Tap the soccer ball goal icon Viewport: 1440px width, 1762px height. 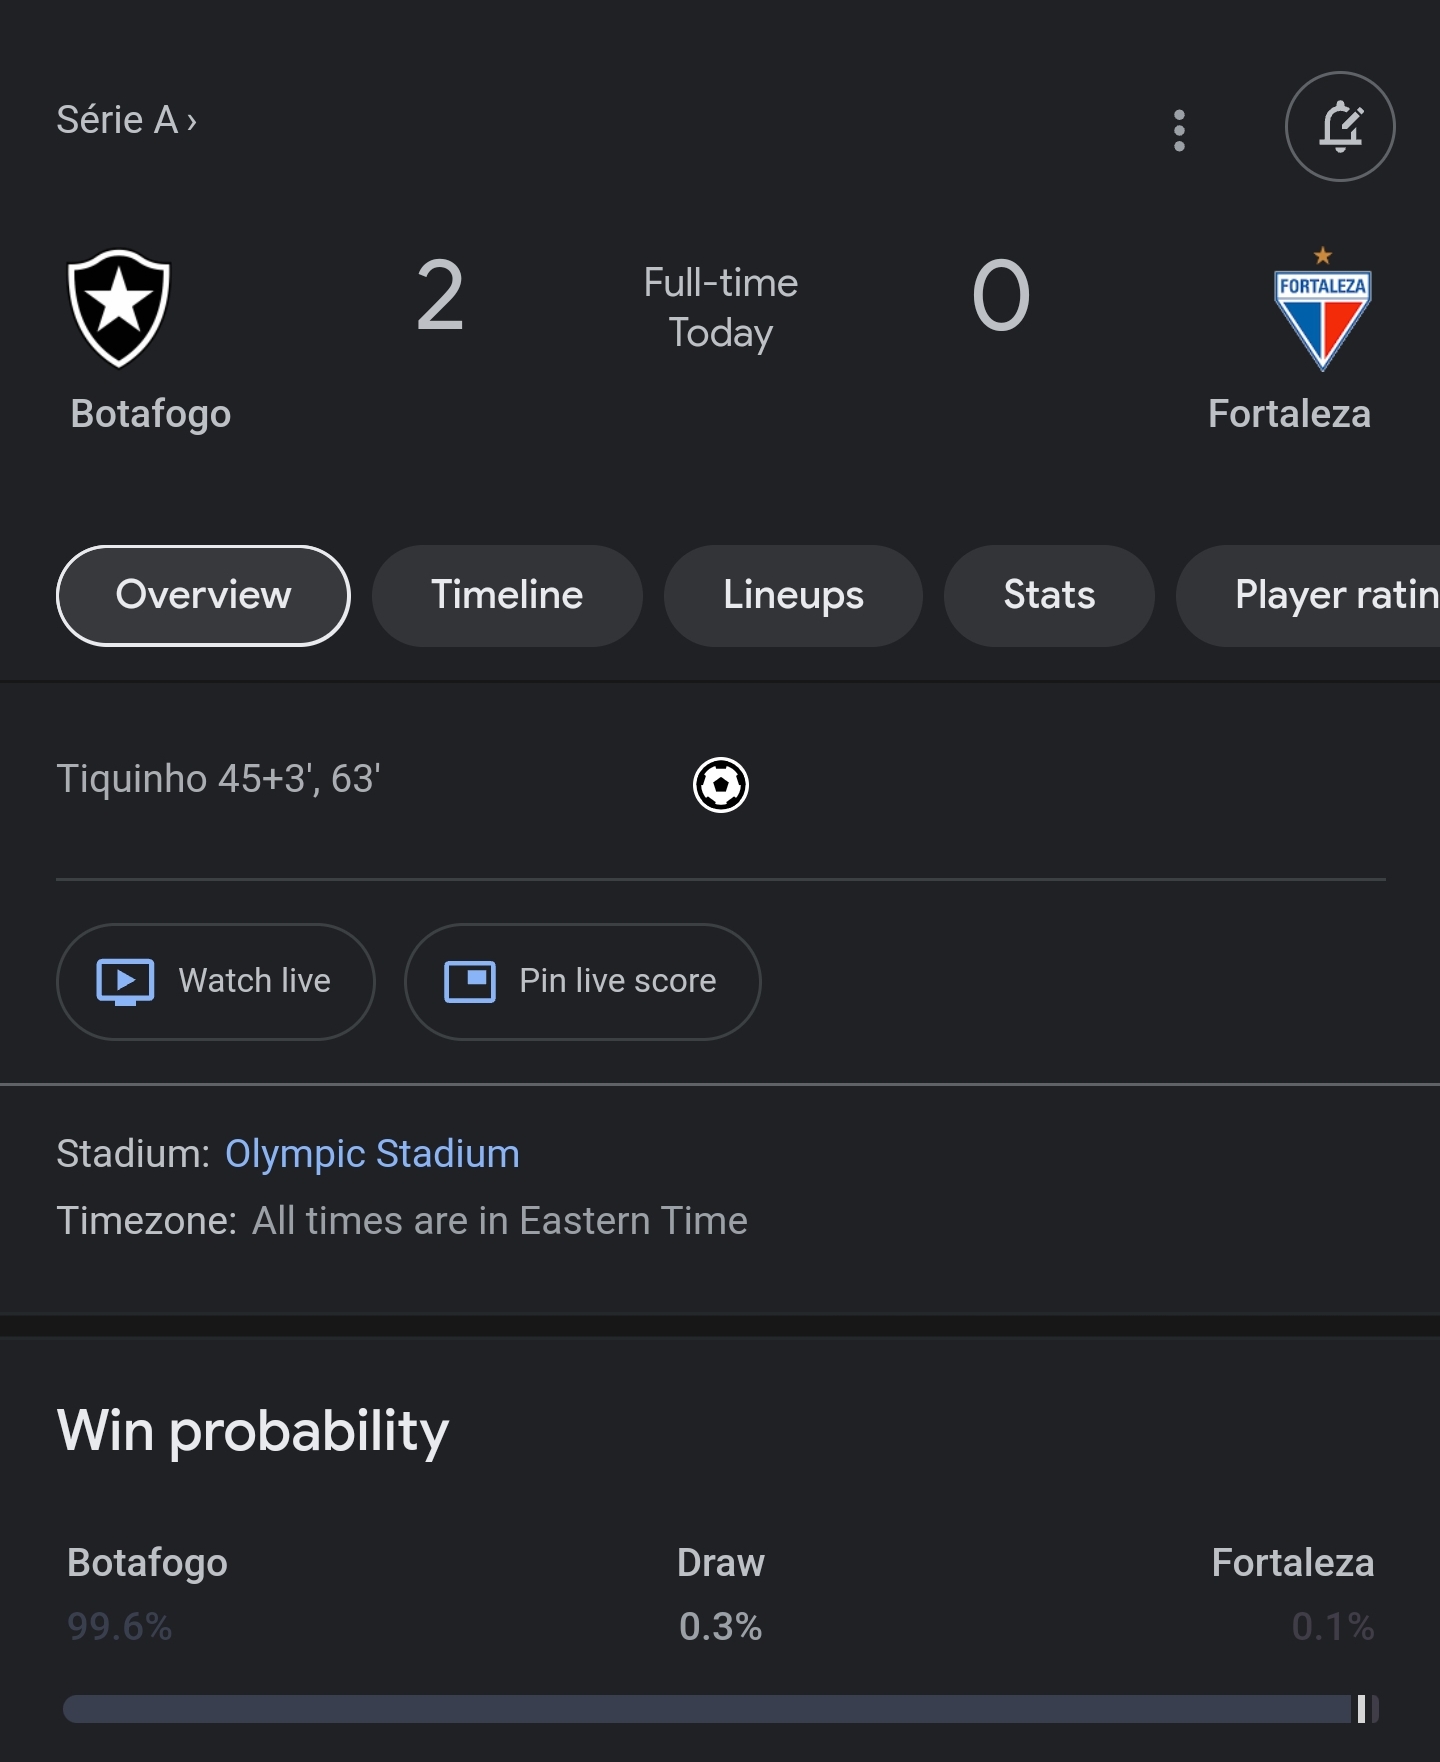721,785
